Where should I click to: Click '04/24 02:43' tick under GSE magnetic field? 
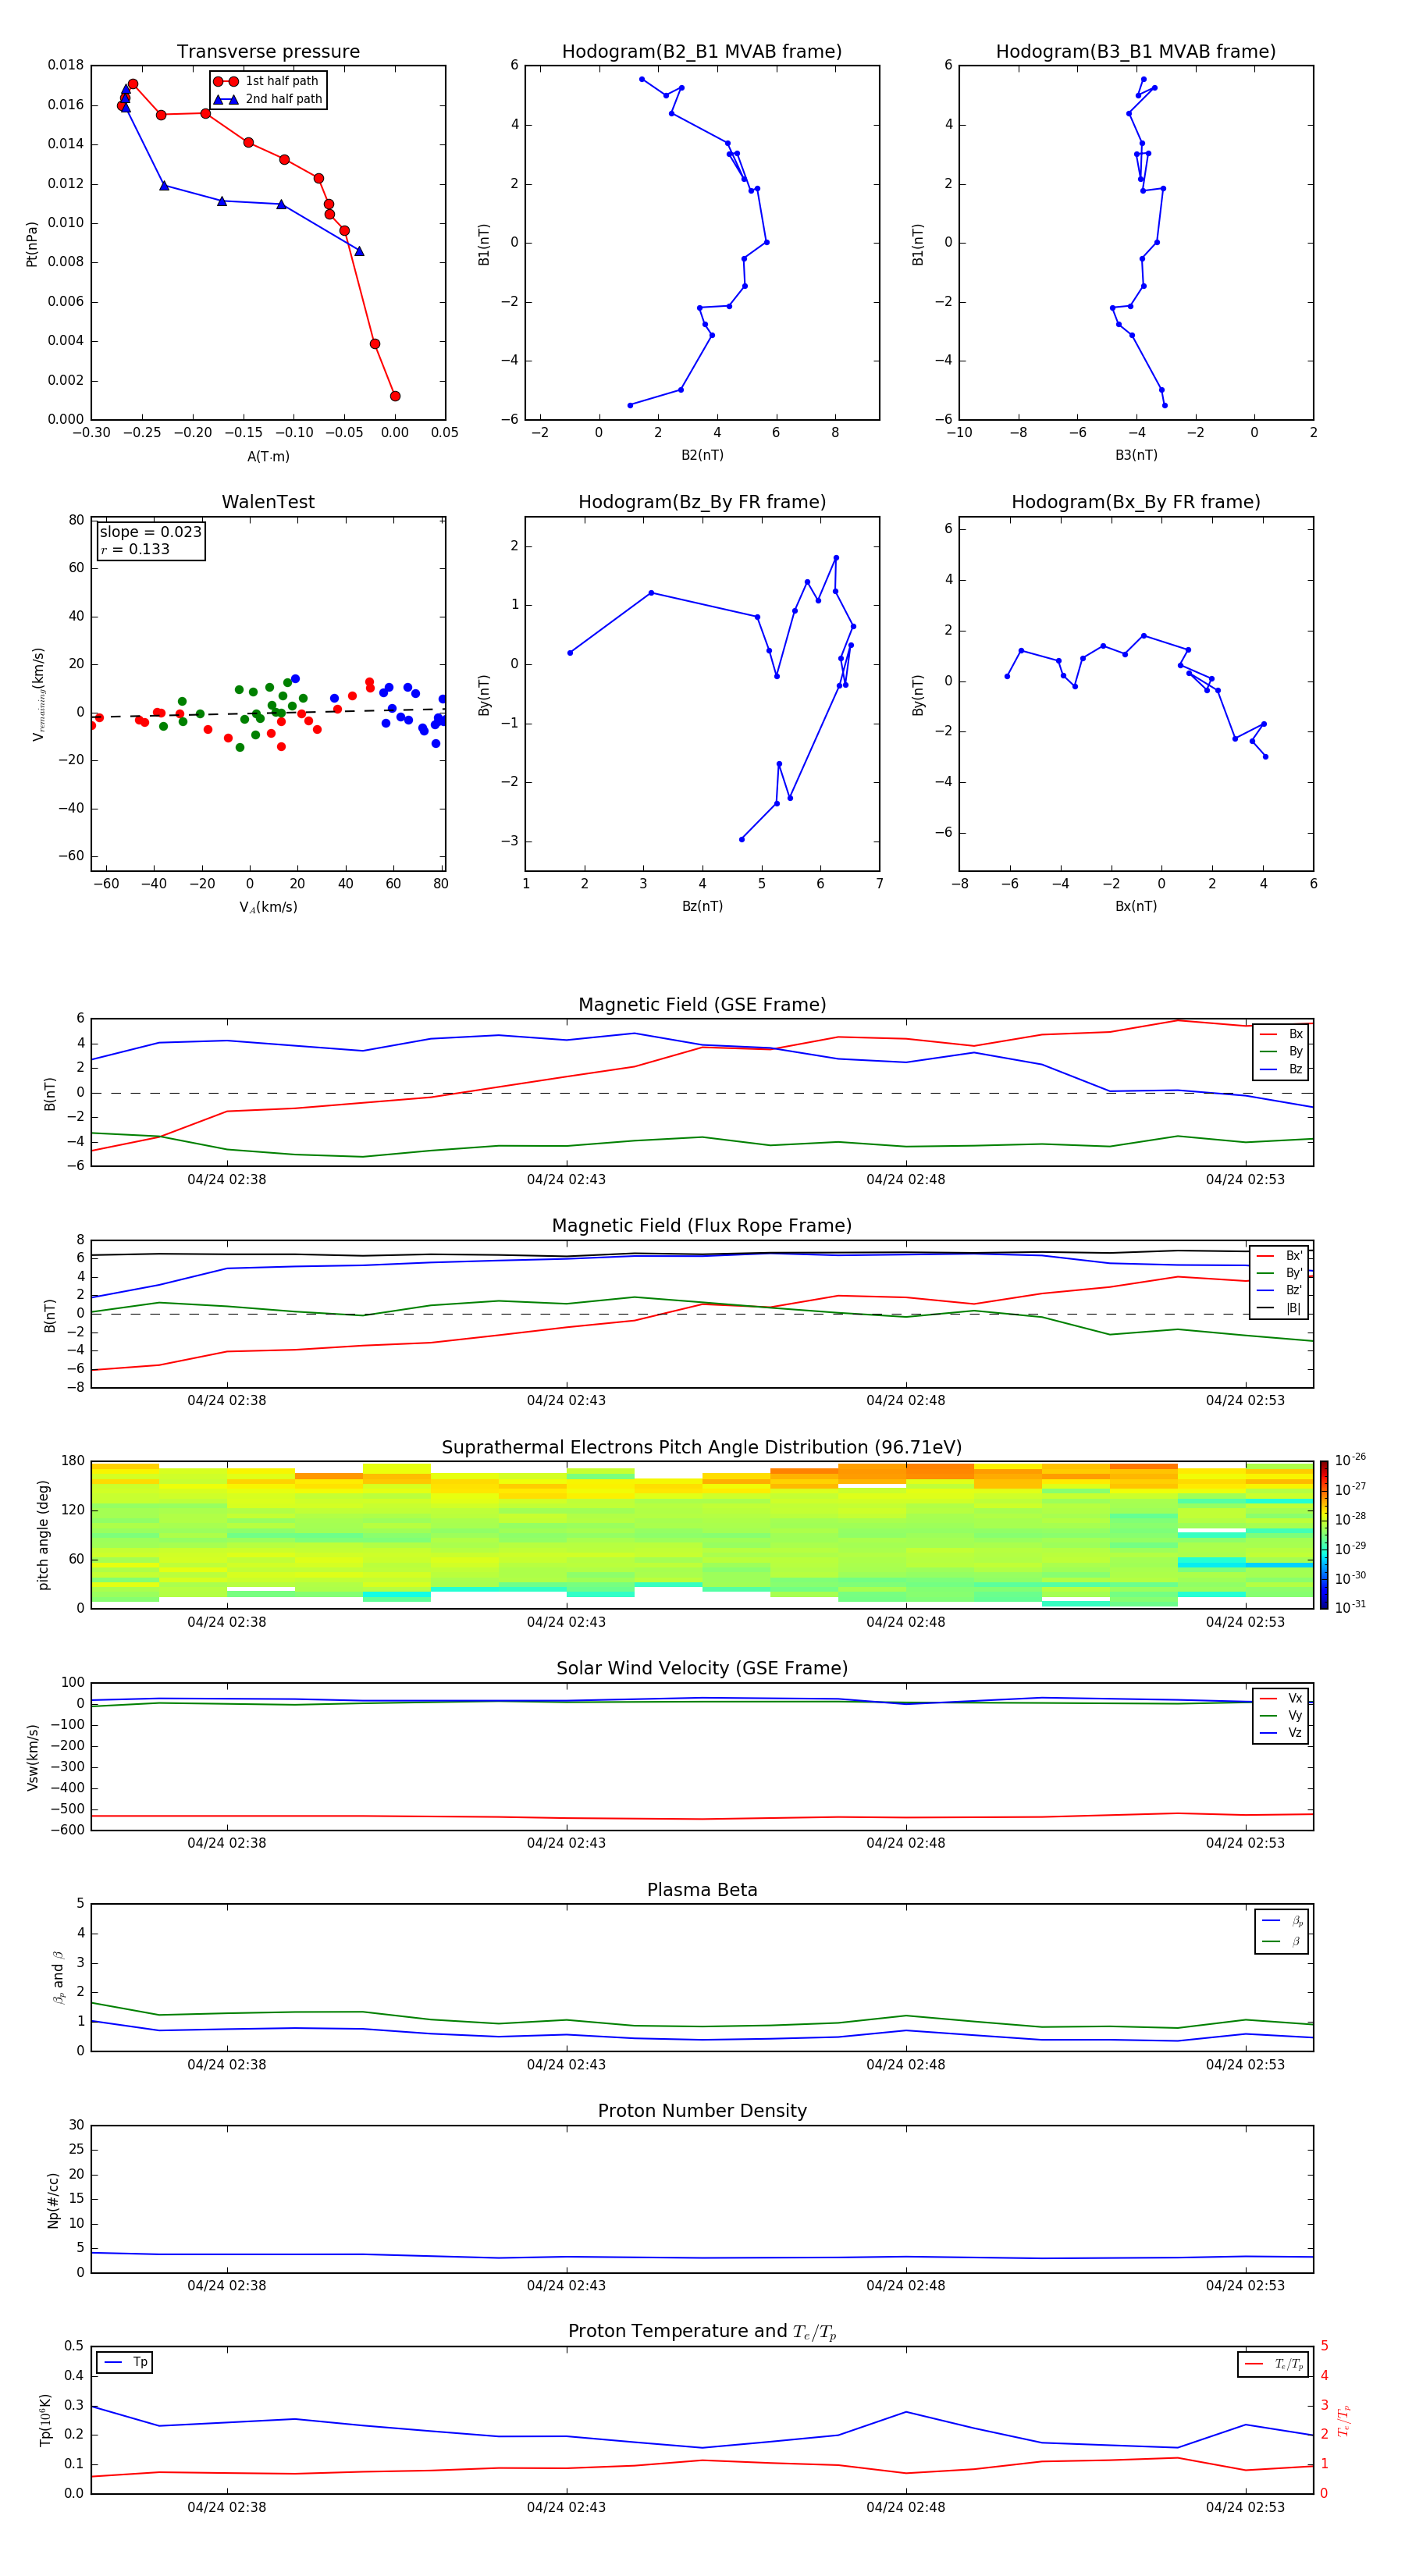click(566, 1180)
